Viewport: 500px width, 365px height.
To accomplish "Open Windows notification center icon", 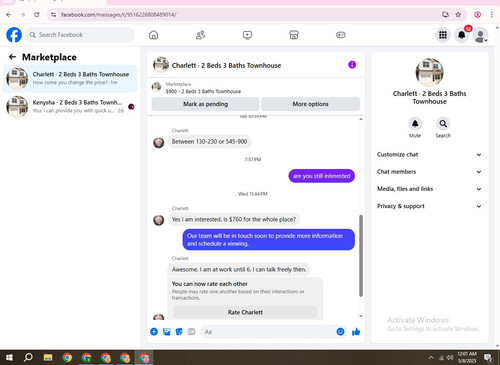I will (488, 358).
